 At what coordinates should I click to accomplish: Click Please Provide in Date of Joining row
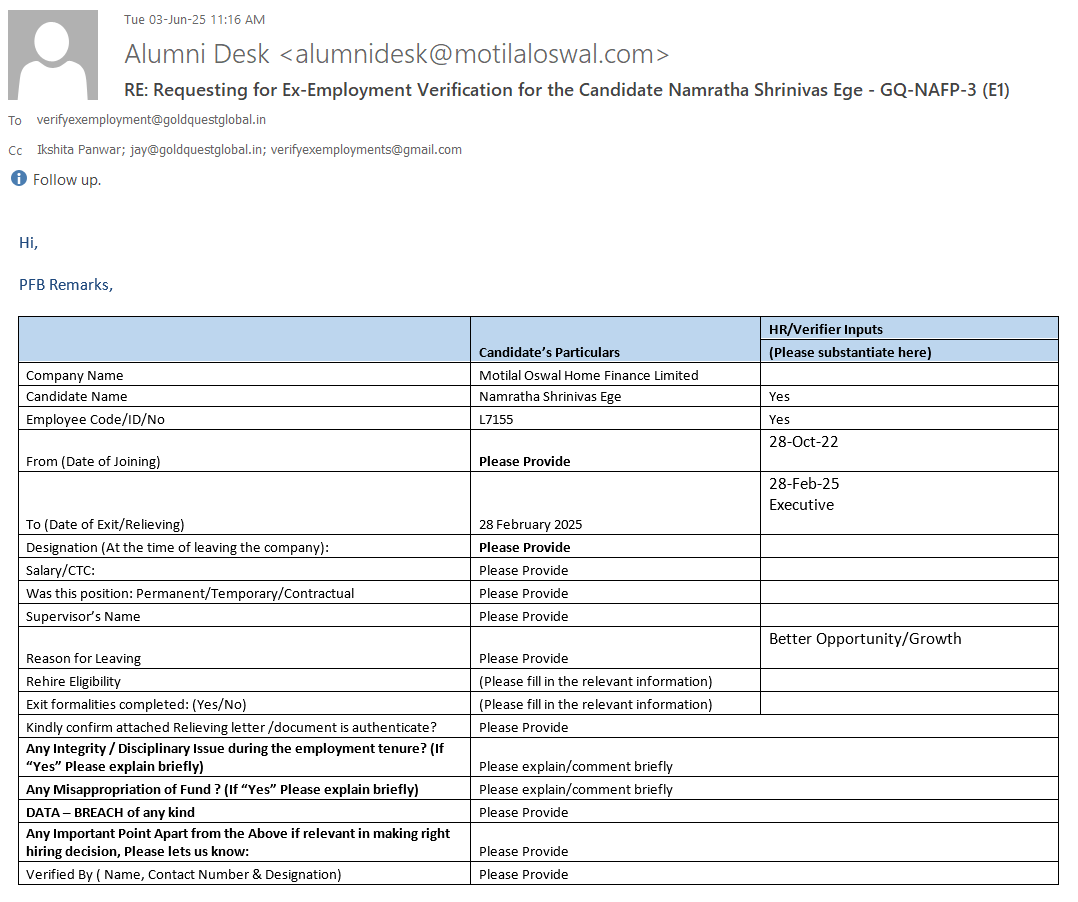pos(525,461)
